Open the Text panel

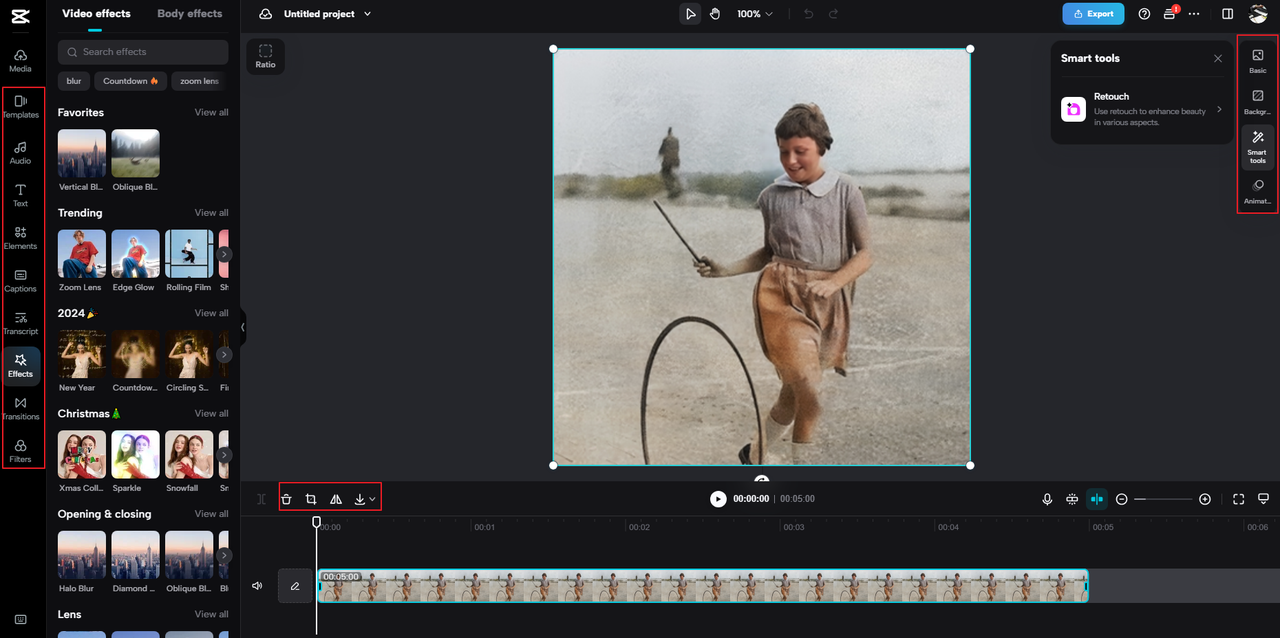click(x=20, y=195)
